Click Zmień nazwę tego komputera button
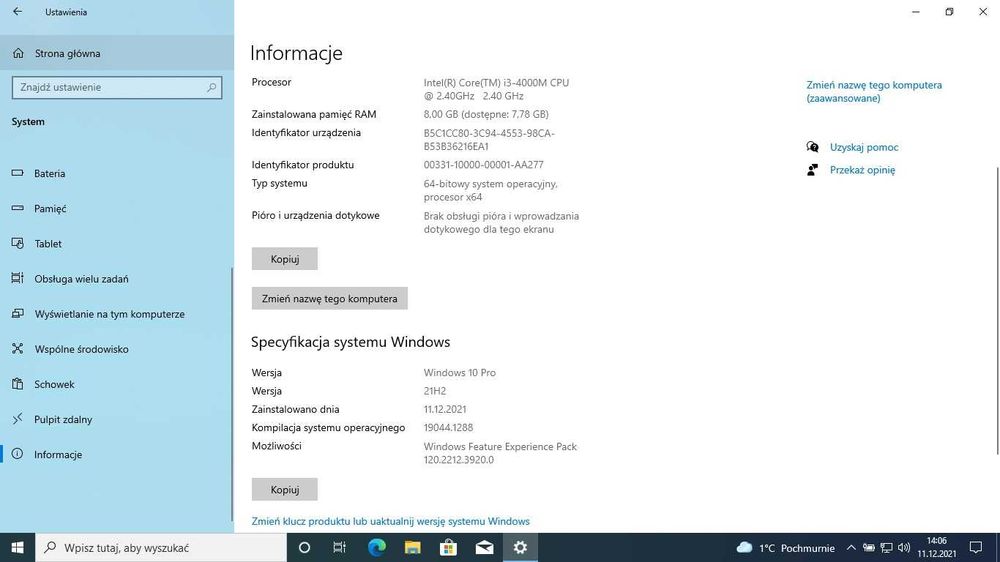 coord(330,299)
